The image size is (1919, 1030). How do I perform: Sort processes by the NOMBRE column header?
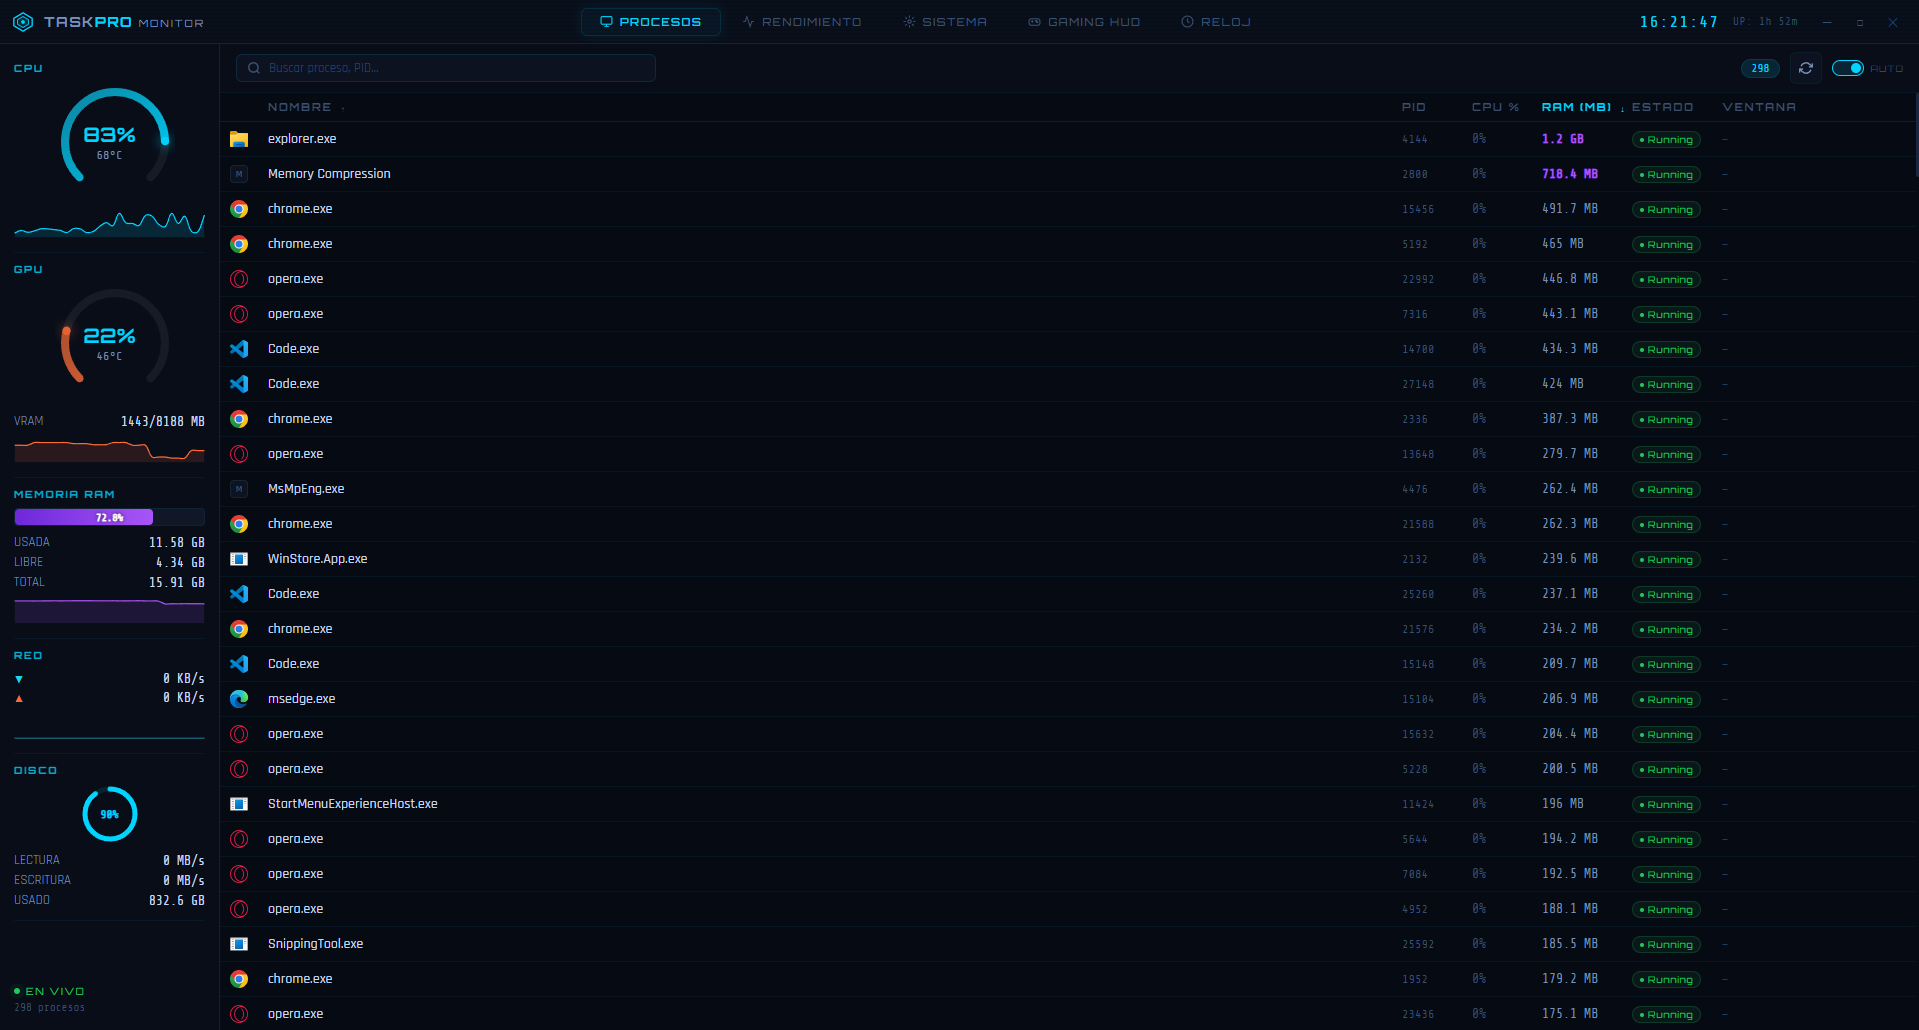click(300, 107)
